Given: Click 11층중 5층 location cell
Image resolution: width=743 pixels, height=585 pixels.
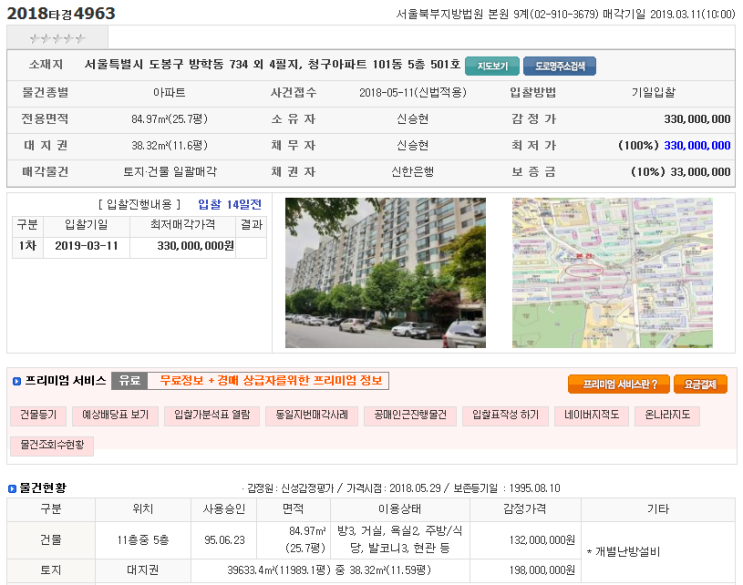Looking at the screenshot, I should coord(143,540).
